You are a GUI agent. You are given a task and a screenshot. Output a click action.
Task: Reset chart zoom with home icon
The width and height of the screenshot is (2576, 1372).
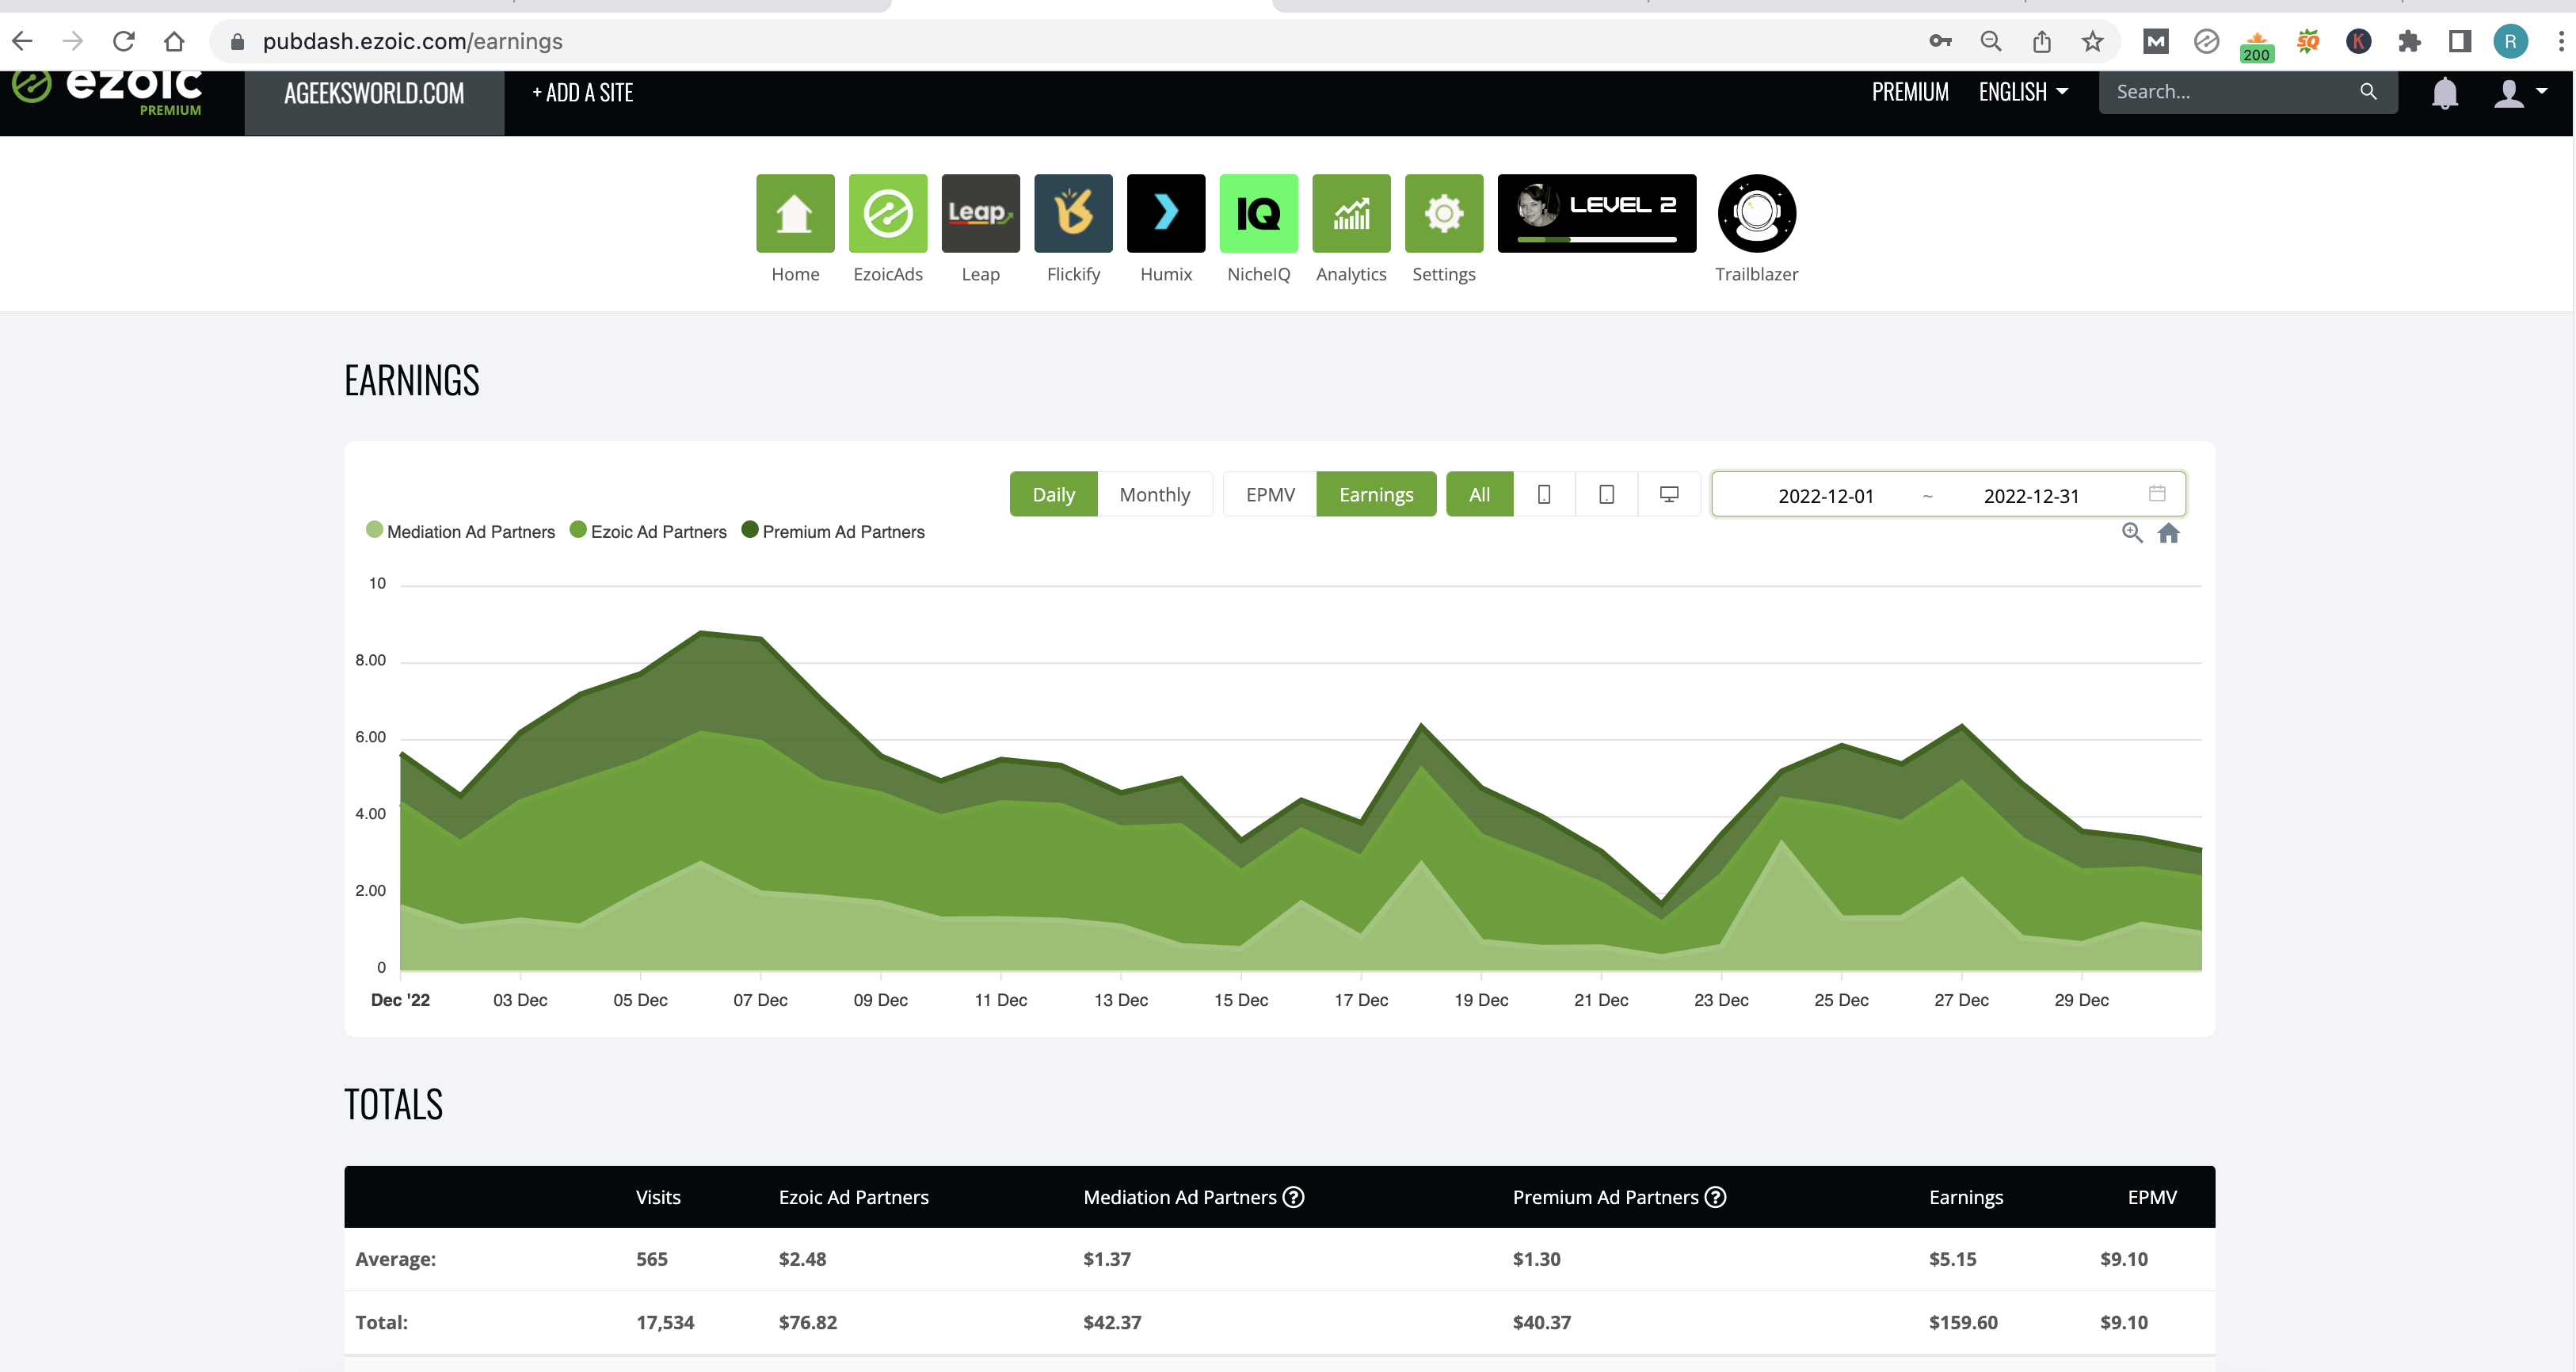tap(2168, 533)
